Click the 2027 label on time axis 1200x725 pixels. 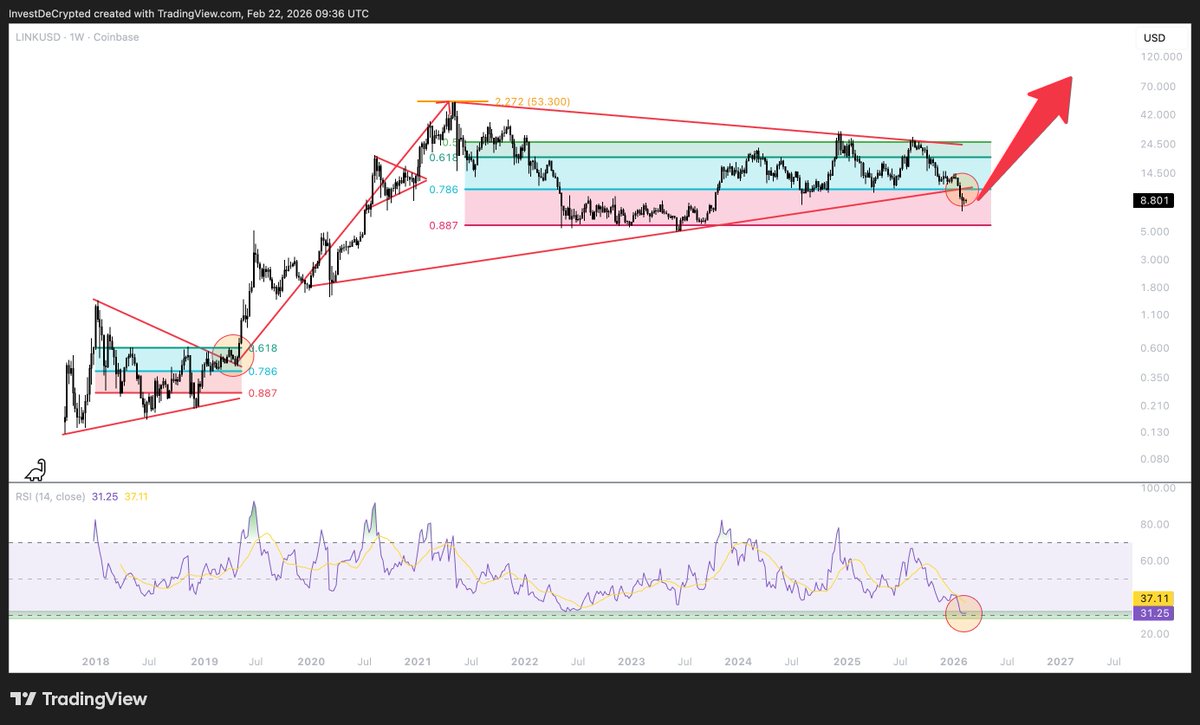point(1060,662)
